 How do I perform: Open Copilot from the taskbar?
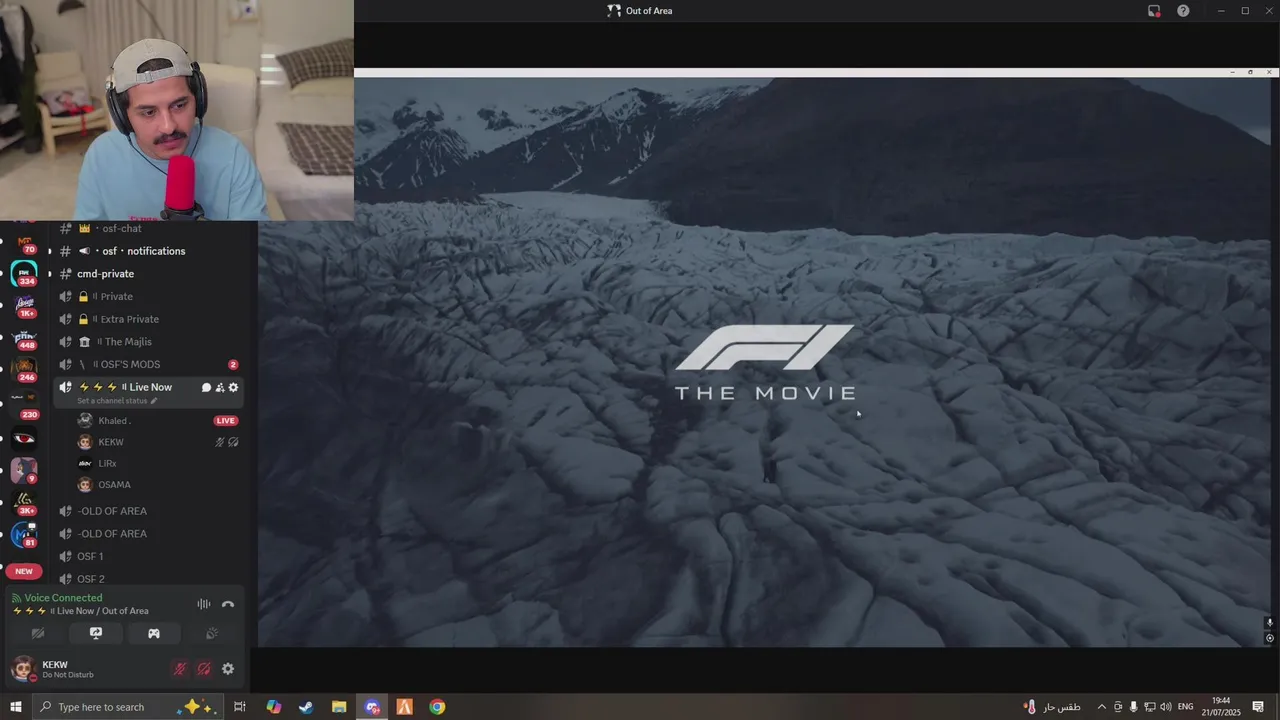[x=273, y=707]
